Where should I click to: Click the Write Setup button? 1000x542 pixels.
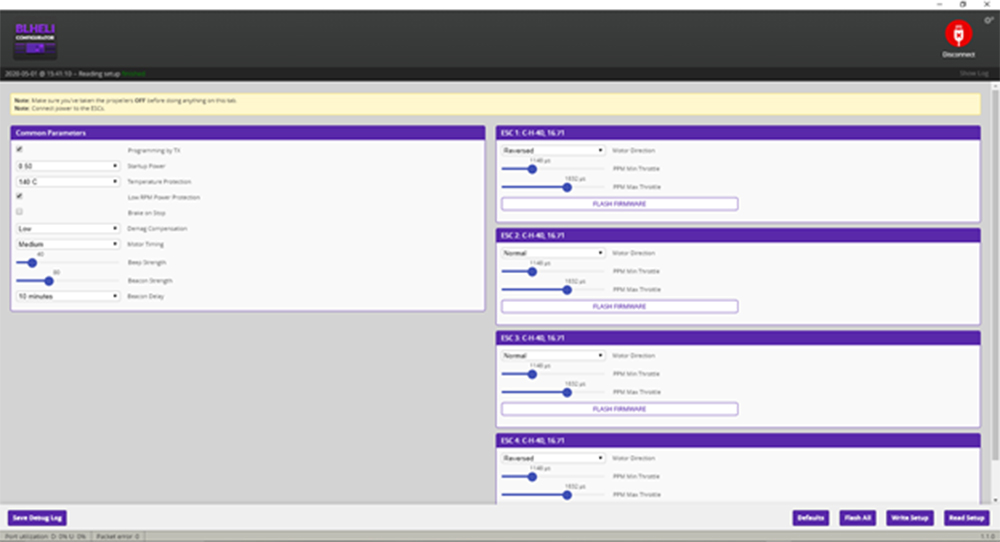(x=910, y=518)
